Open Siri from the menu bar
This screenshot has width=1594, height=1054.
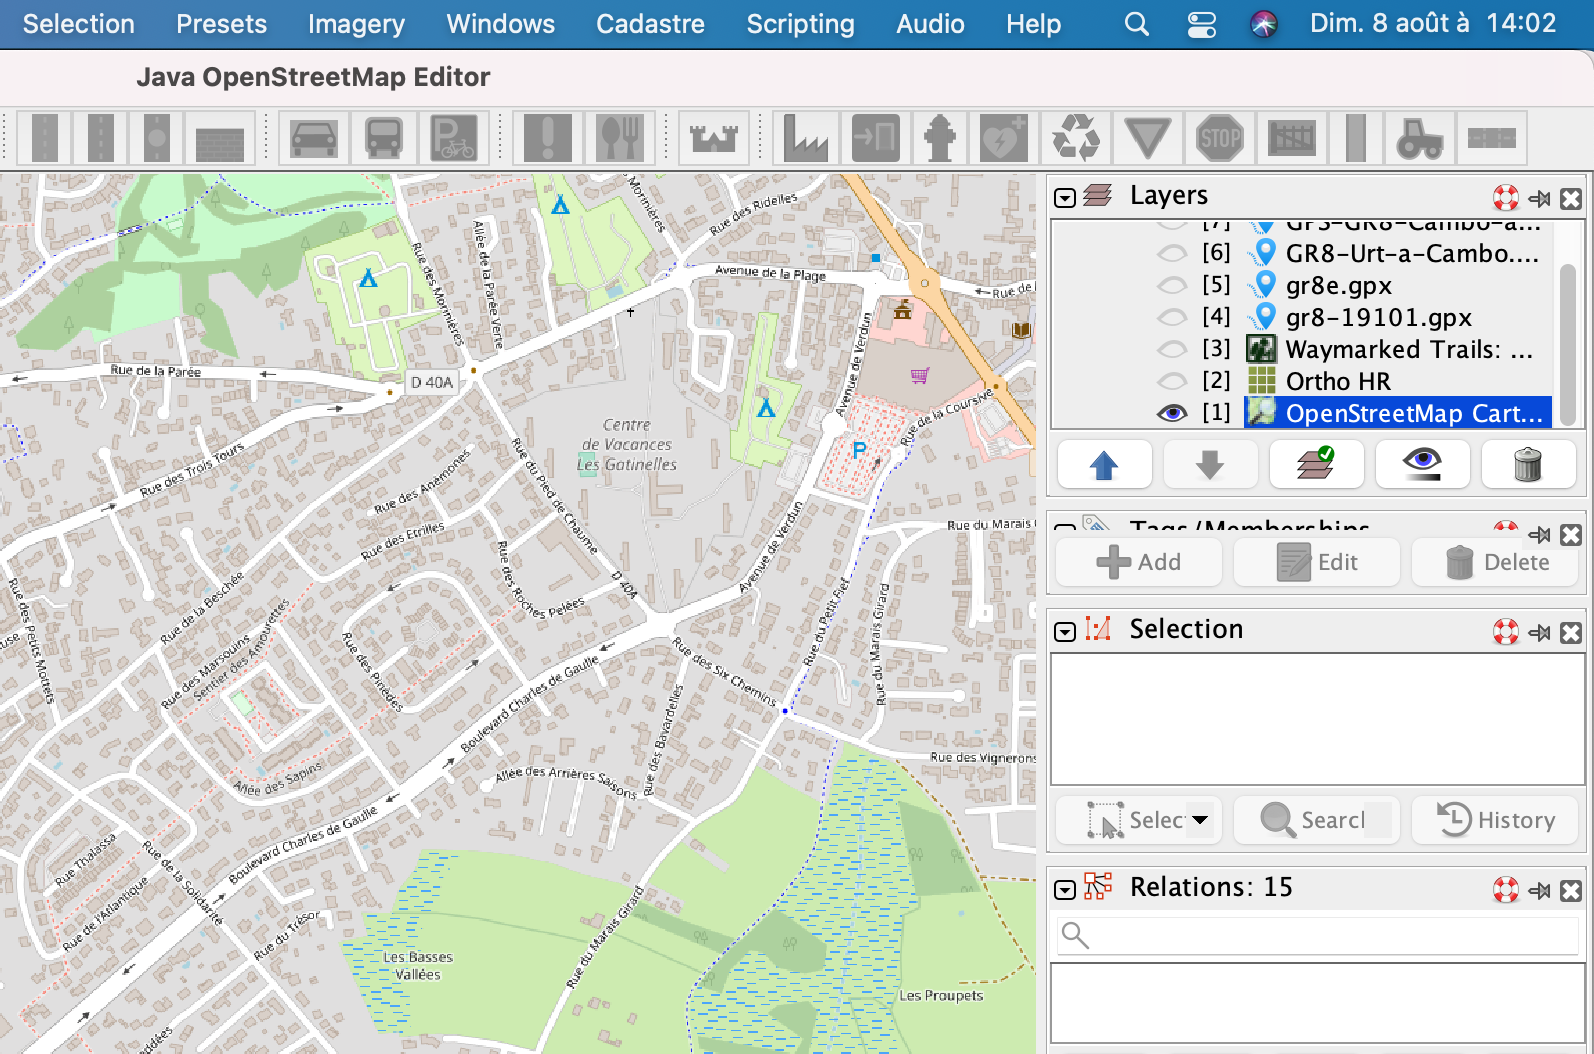pyautogui.click(x=1264, y=24)
